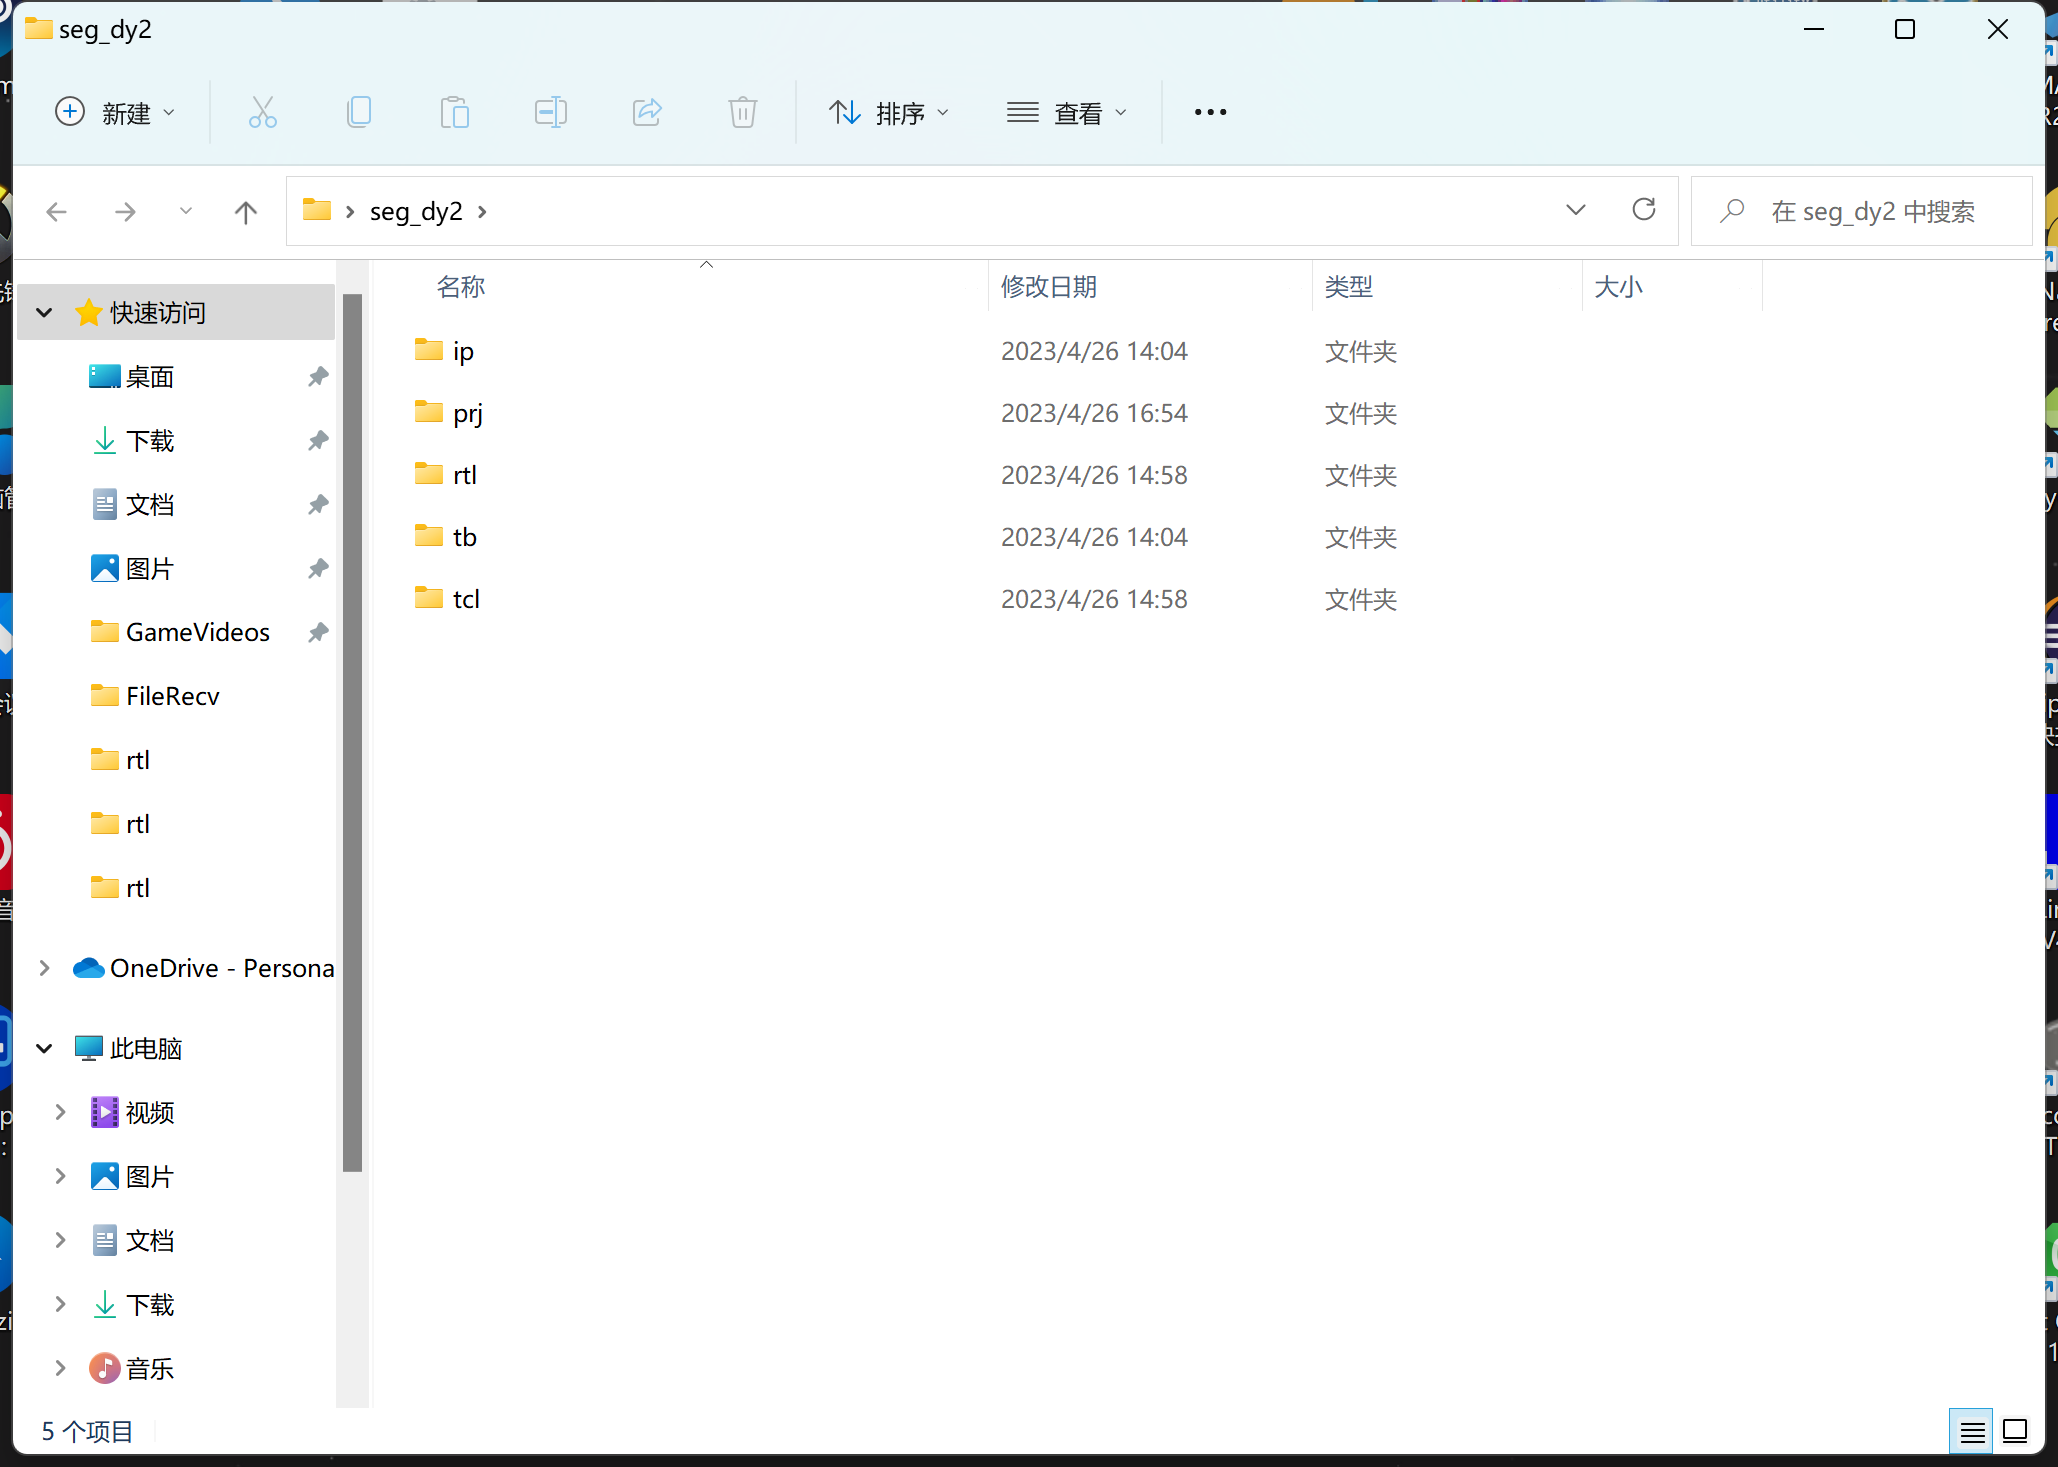Open 图片 in quick access
The image size is (2058, 1467).
point(150,569)
